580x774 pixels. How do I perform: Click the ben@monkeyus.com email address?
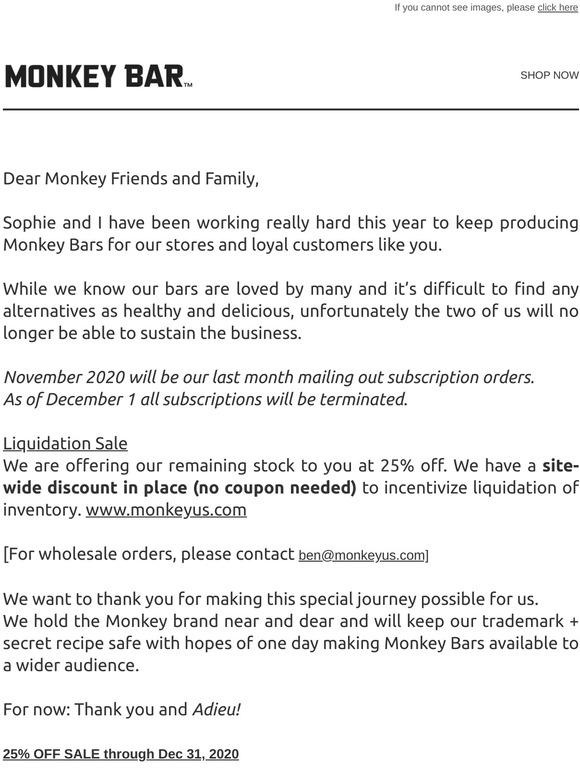click(361, 555)
